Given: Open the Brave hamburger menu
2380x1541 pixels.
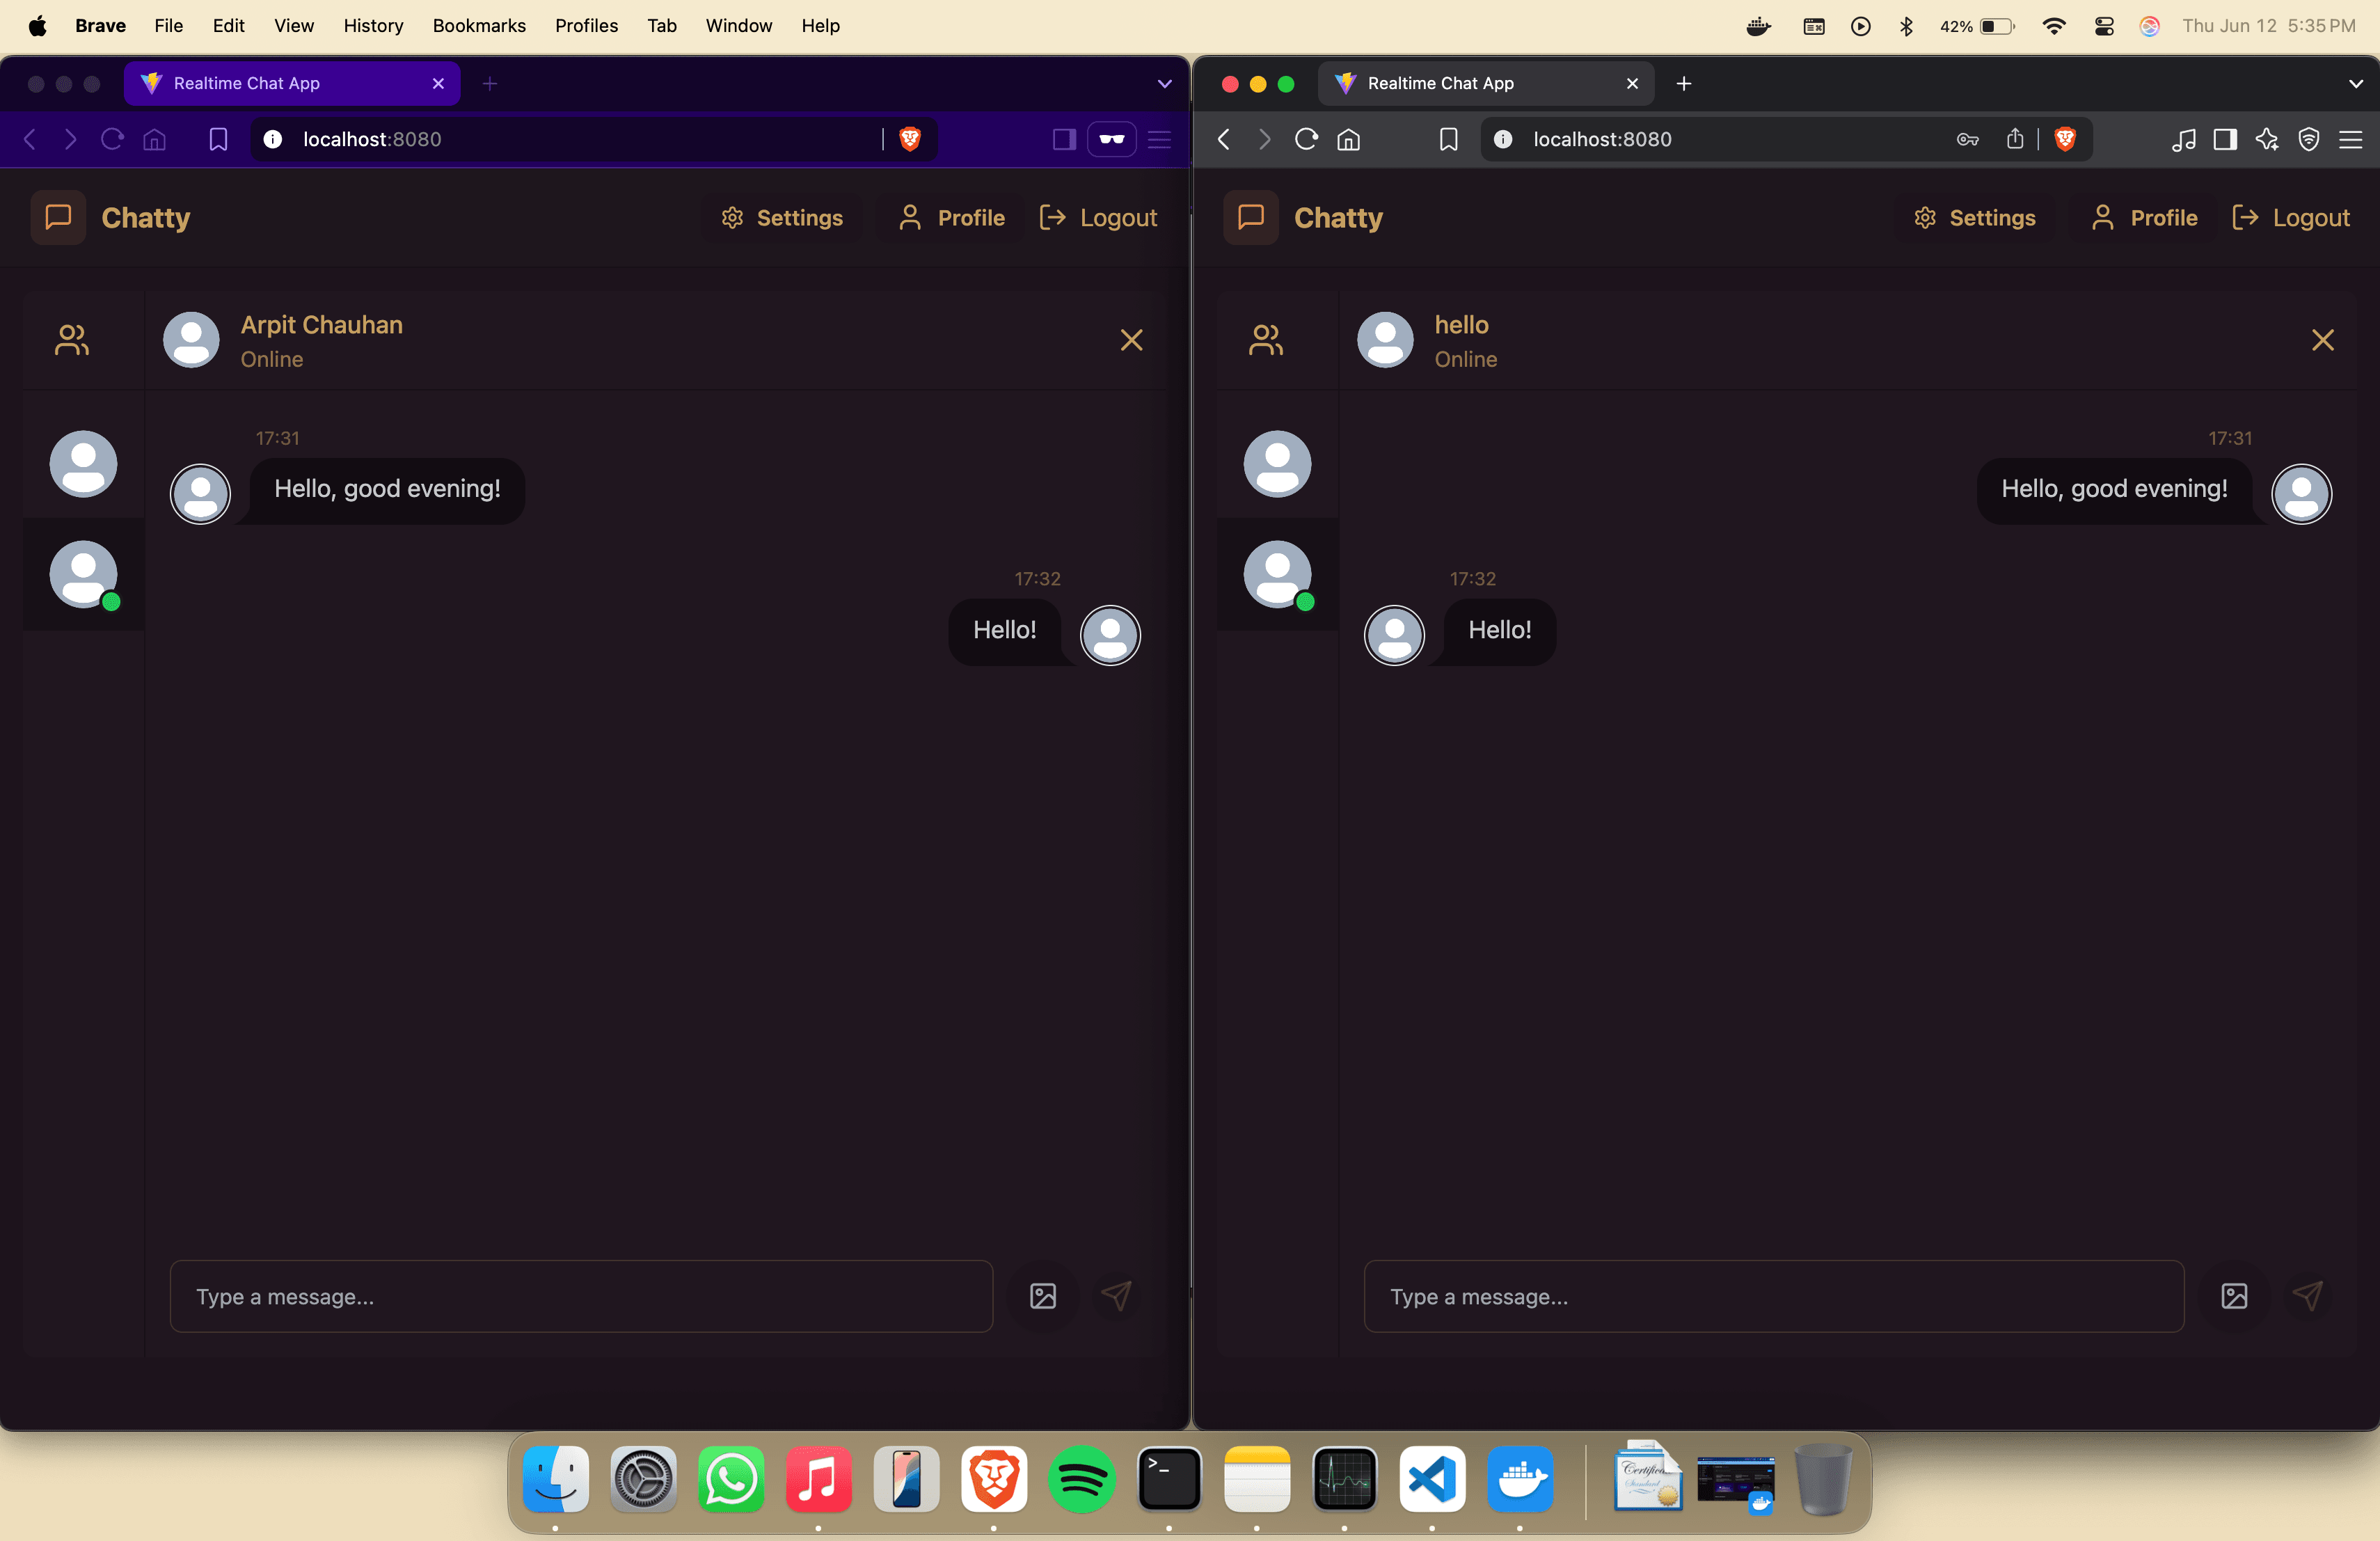Looking at the screenshot, I should [x=1159, y=139].
